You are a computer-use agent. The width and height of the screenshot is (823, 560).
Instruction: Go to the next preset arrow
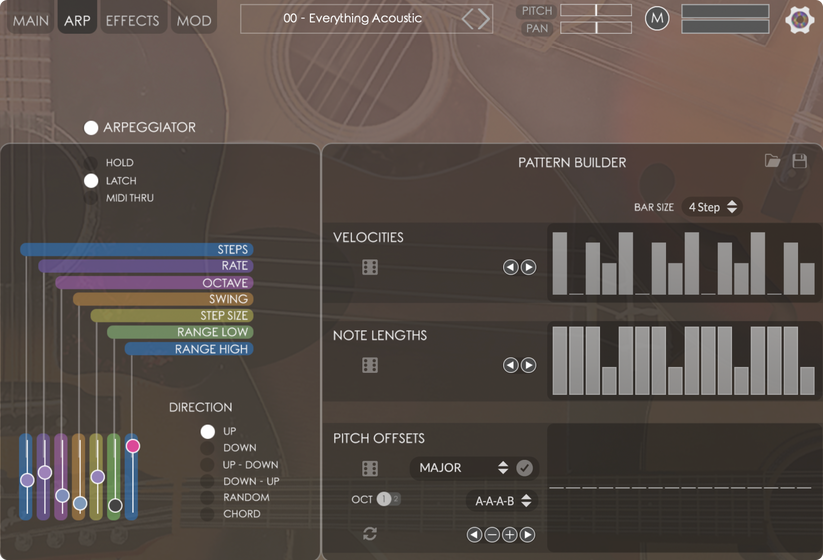point(485,19)
